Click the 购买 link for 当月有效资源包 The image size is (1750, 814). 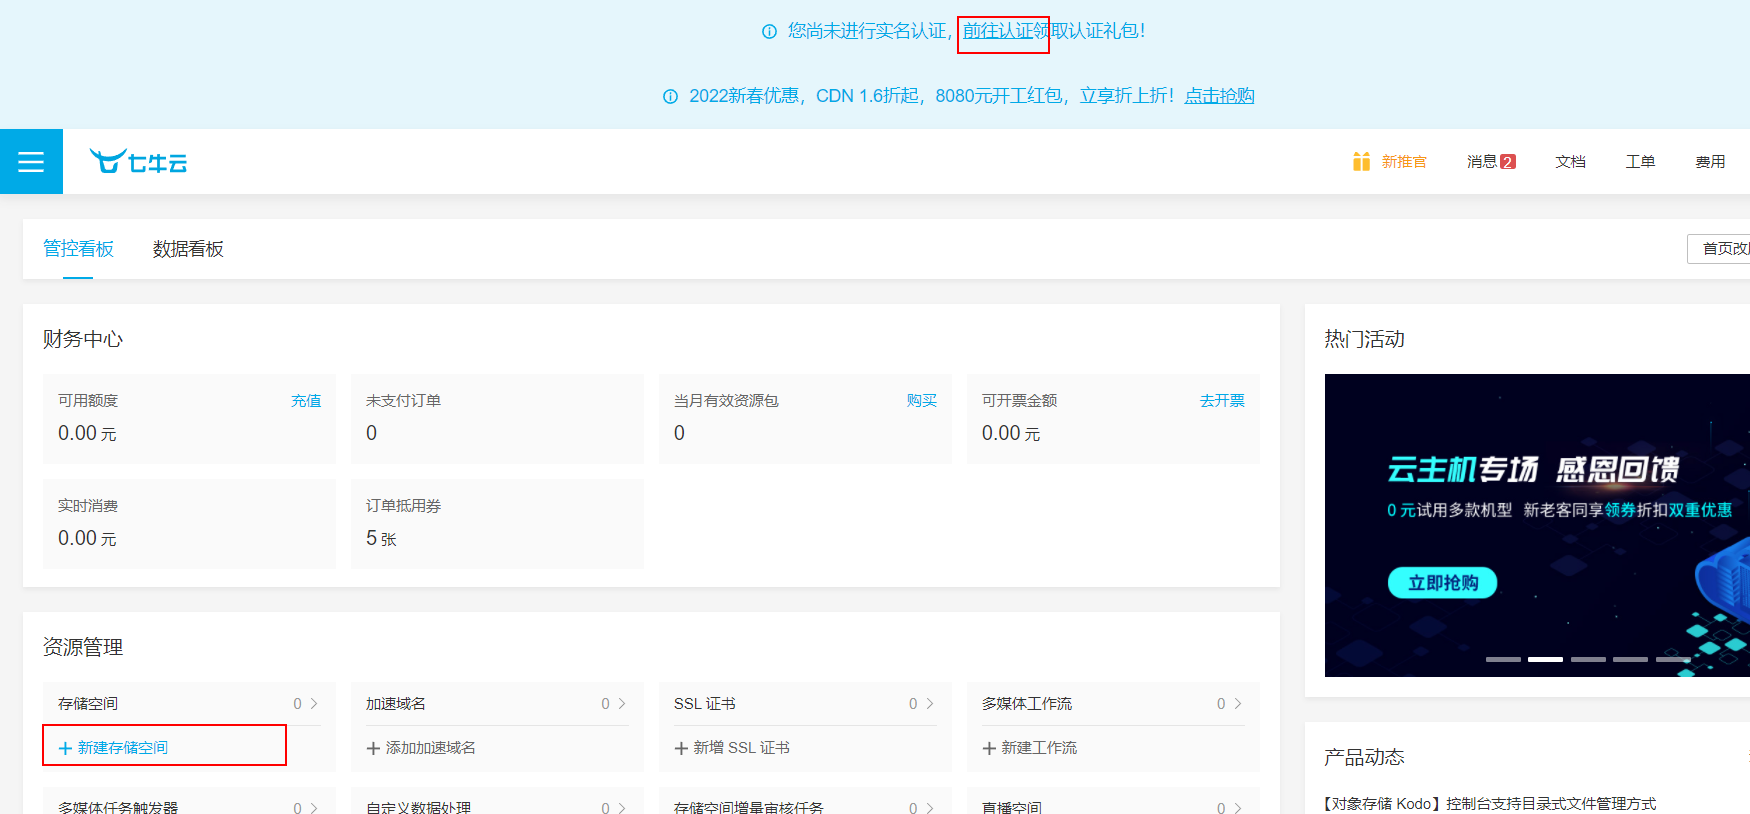922,400
